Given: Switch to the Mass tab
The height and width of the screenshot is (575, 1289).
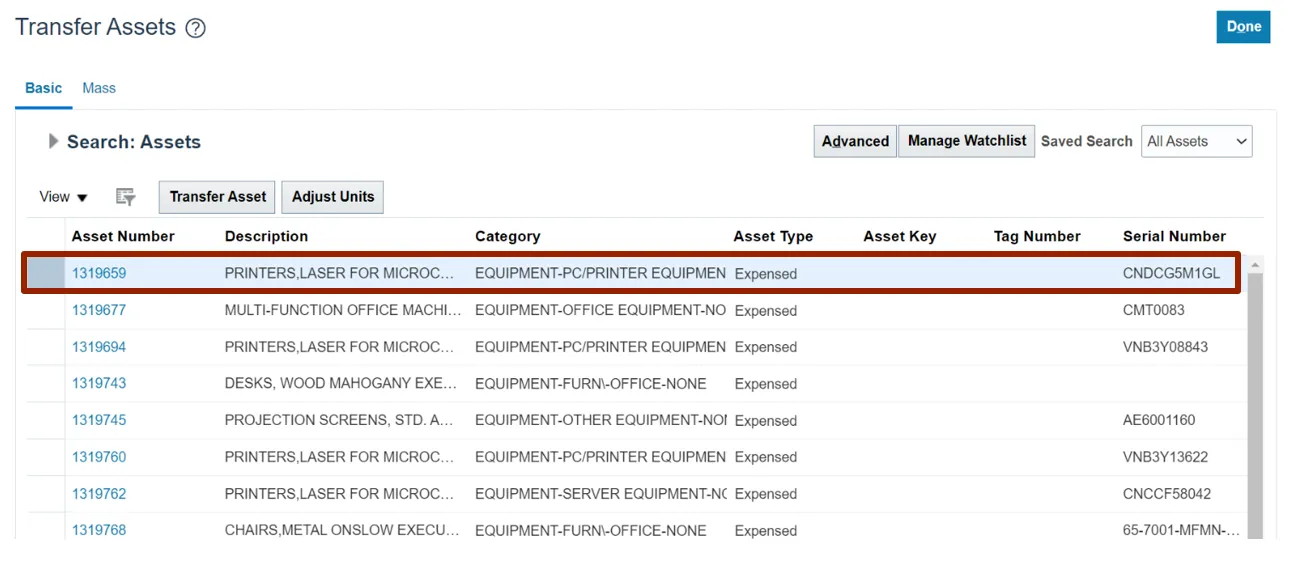Looking at the screenshot, I should 99,88.
